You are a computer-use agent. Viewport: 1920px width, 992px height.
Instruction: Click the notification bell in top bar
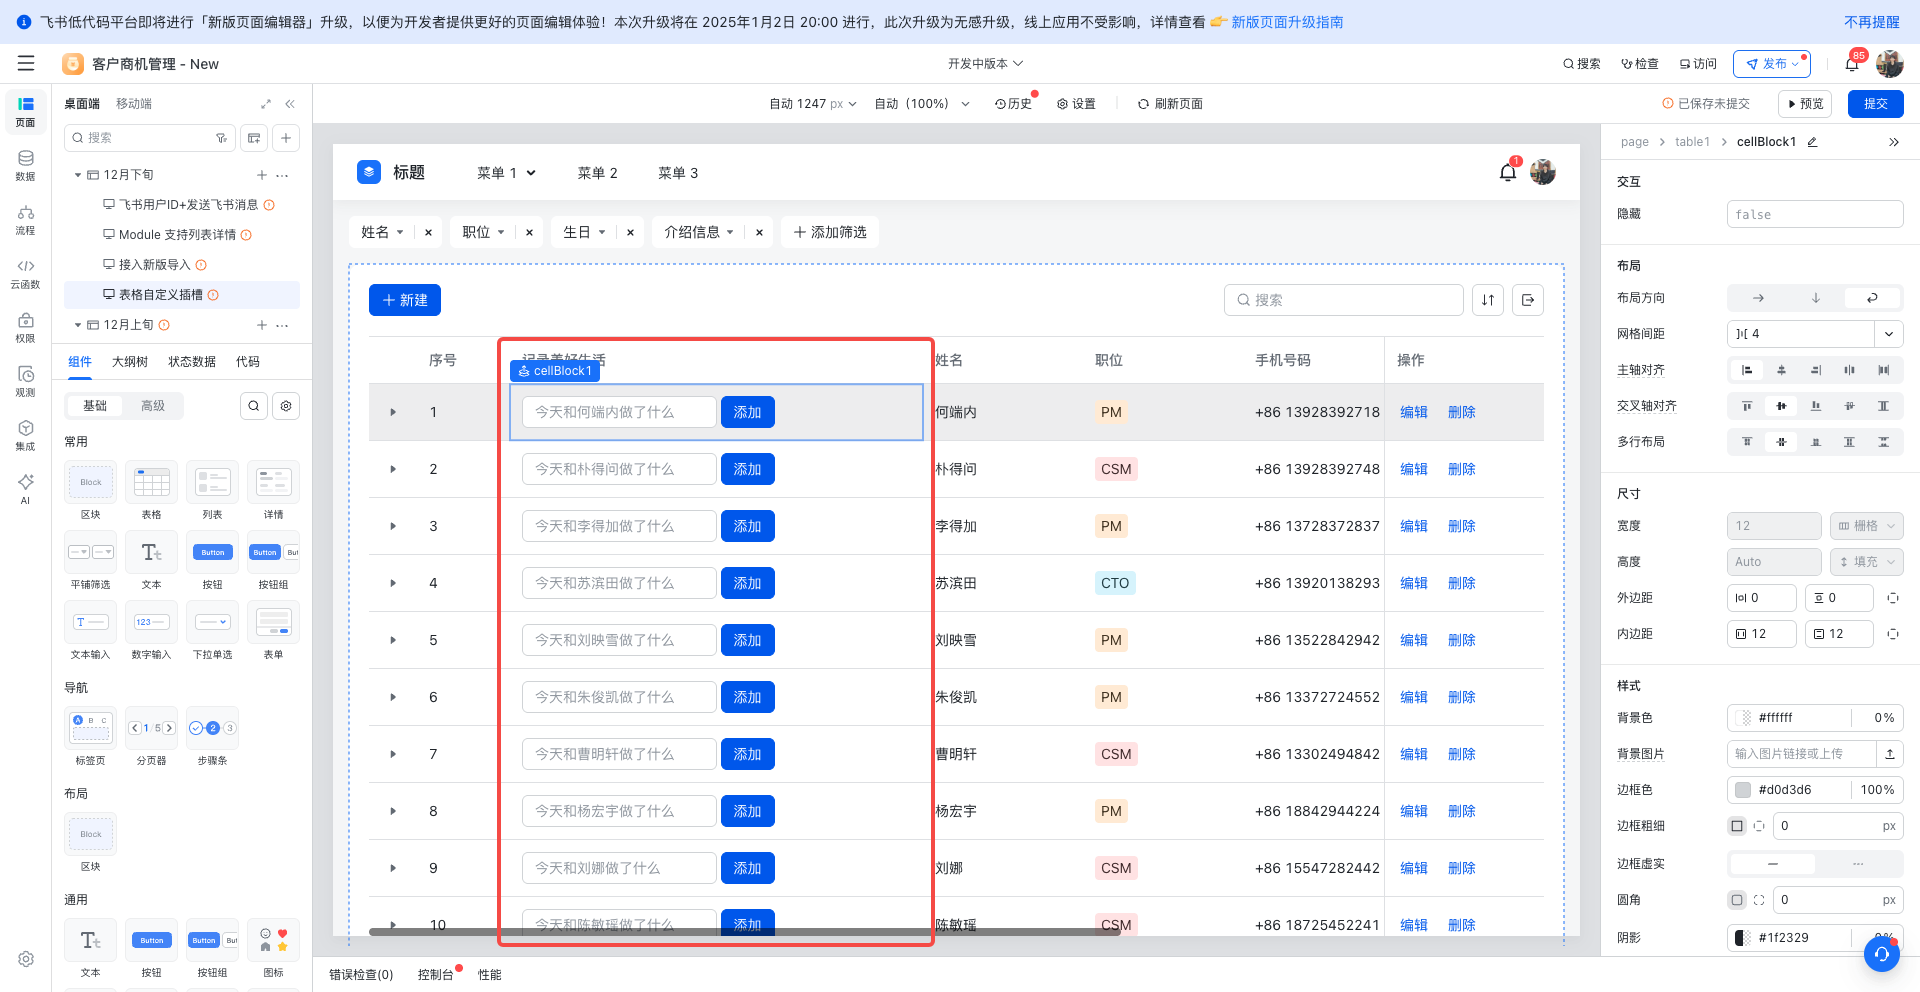pos(1852,64)
